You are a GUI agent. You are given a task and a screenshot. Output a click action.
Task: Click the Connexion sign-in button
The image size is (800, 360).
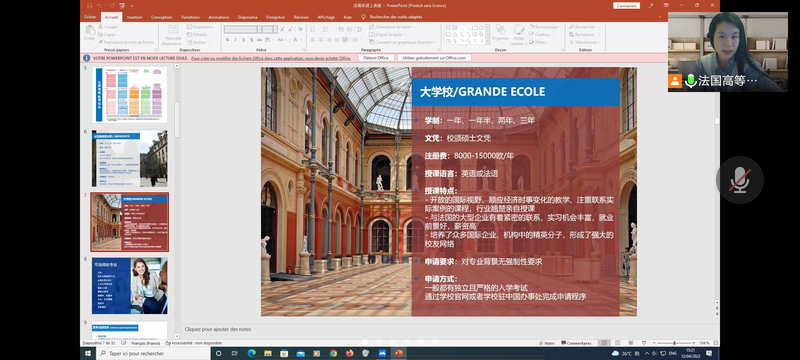point(626,6)
